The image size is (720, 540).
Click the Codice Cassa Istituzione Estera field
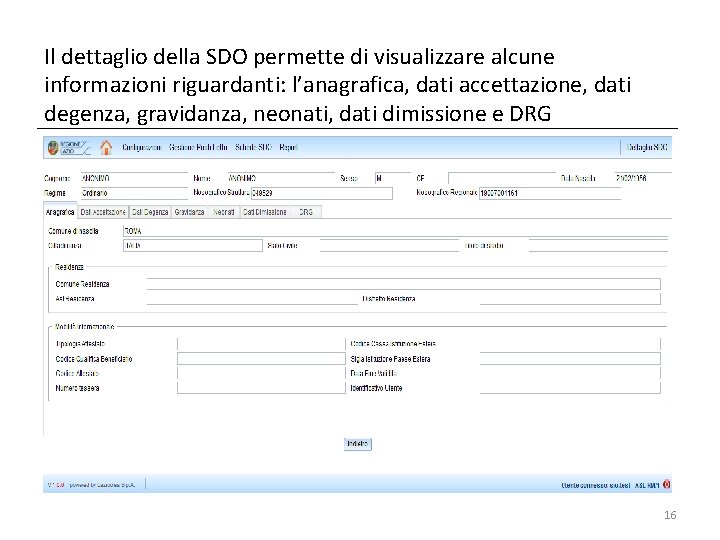point(570,344)
